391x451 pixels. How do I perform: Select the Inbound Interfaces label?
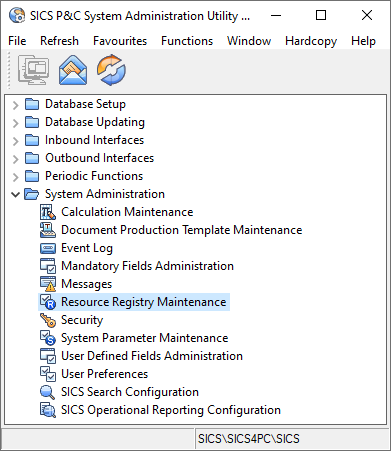(x=95, y=140)
